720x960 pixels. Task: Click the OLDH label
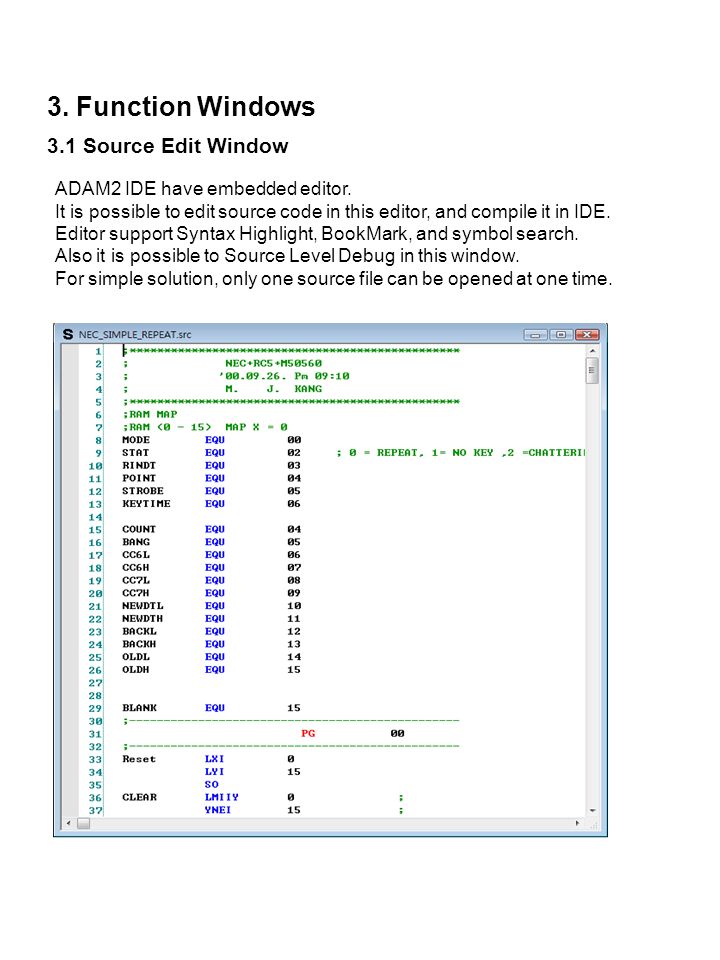tap(136, 670)
